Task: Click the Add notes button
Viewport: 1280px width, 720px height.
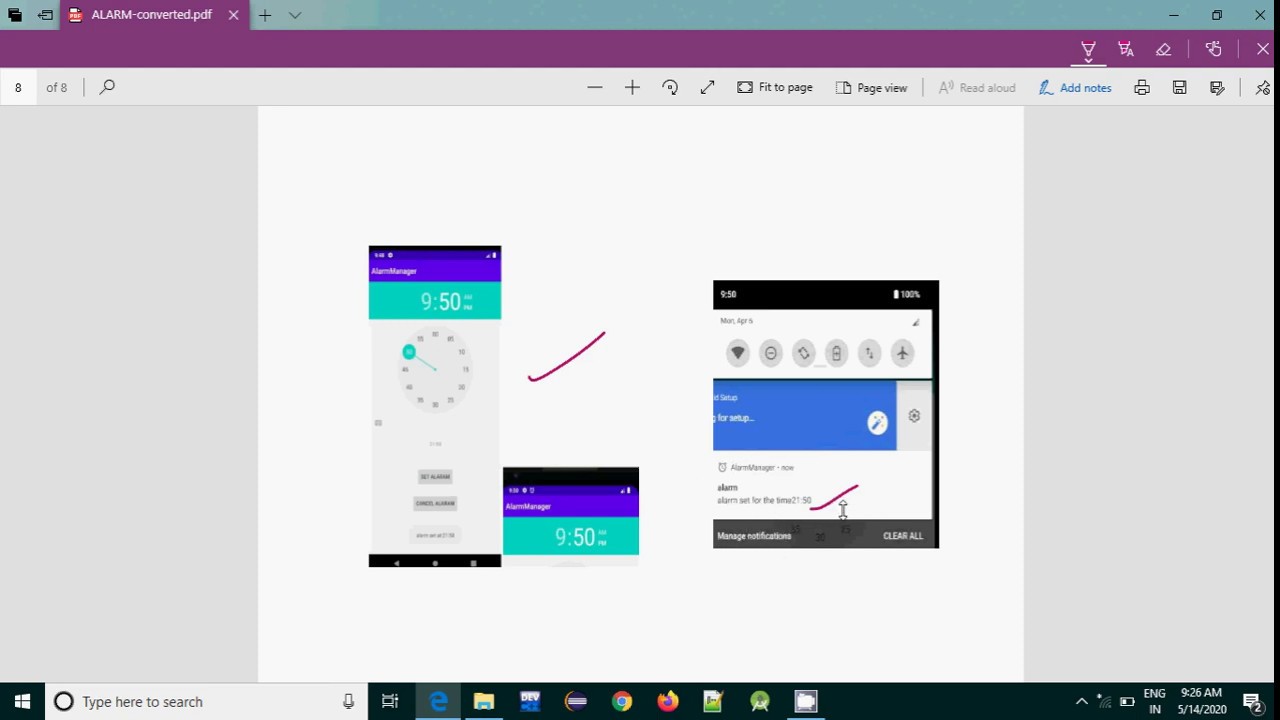Action: point(1075,88)
